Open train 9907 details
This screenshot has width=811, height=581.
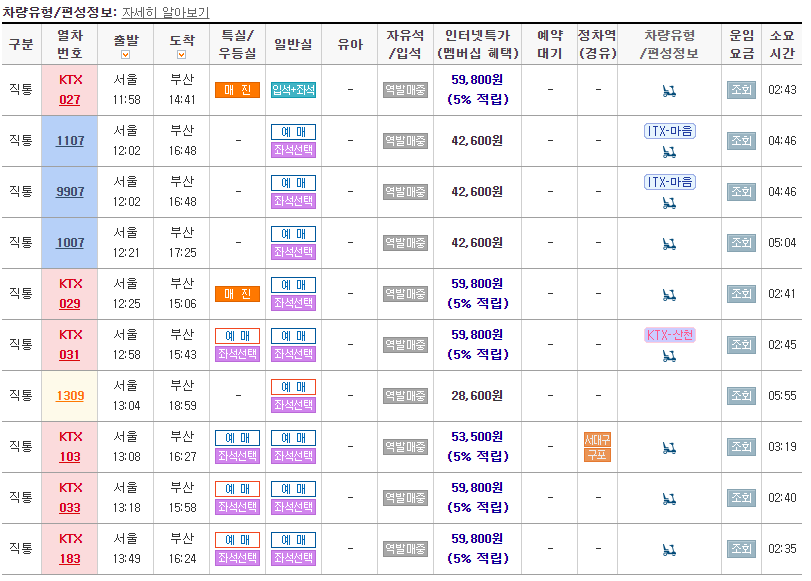pos(70,192)
